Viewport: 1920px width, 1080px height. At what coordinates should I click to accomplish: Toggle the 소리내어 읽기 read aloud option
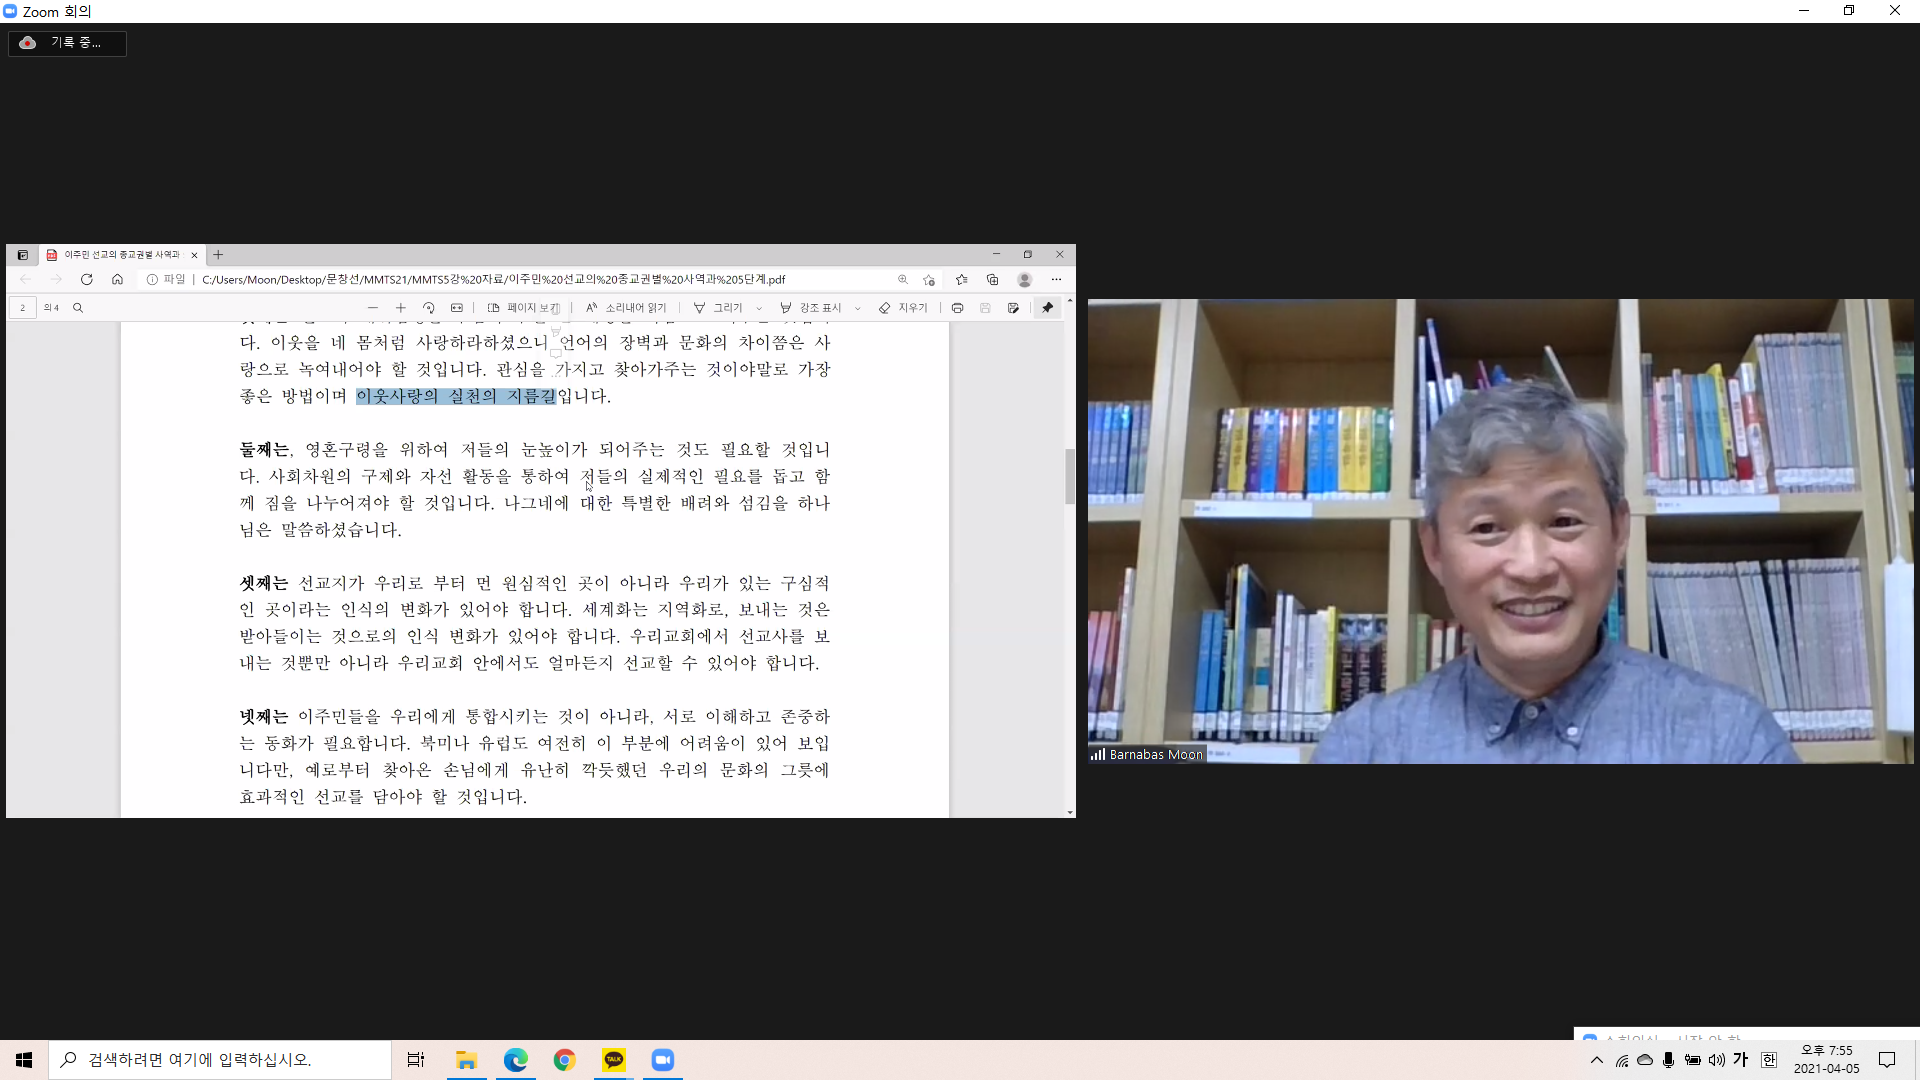[626, 308]
